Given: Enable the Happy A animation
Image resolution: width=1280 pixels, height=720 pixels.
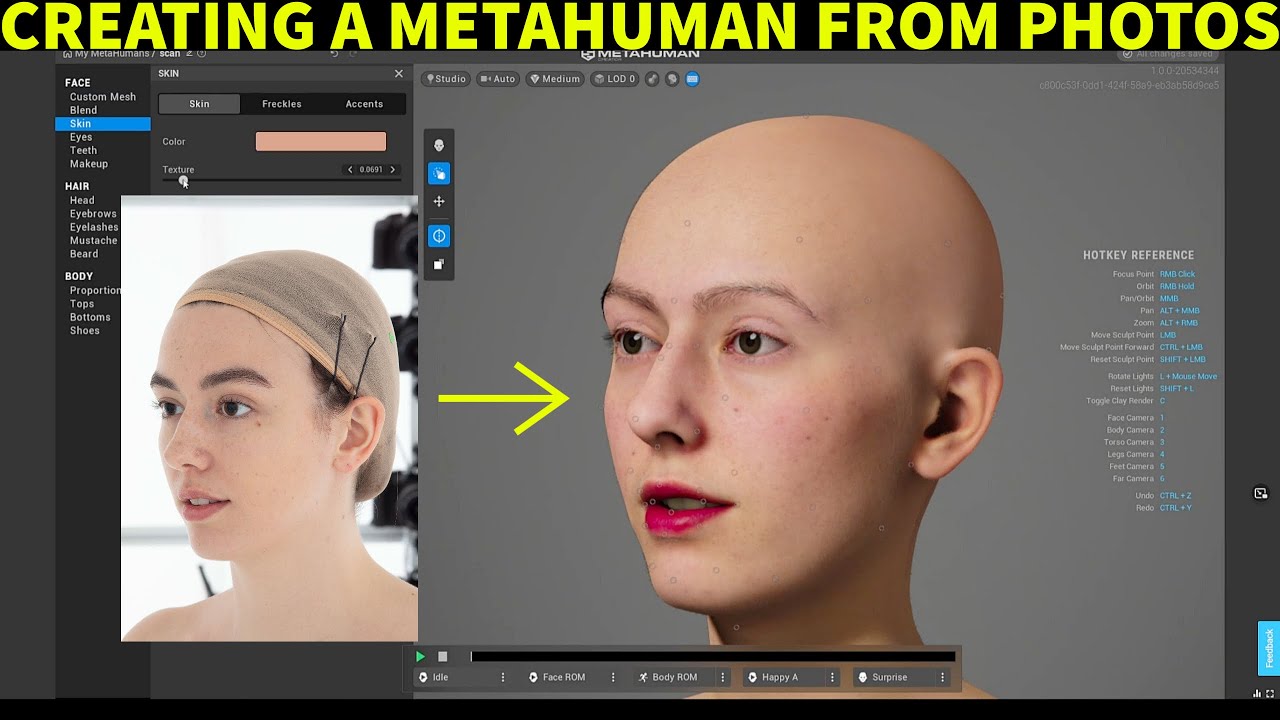Looking at the screenshot, I should 780,677.
